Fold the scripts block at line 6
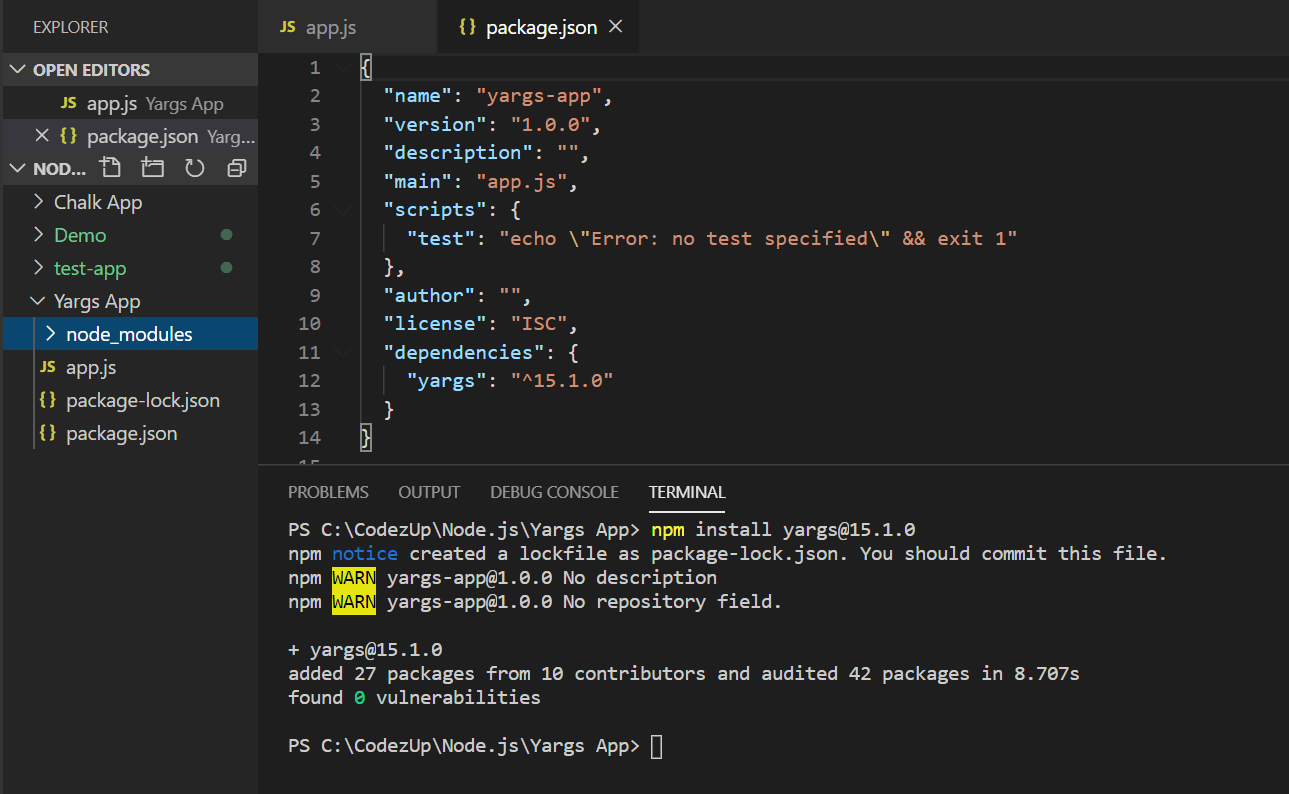This screenshot has width=1289, height=794. coord(344,210)
